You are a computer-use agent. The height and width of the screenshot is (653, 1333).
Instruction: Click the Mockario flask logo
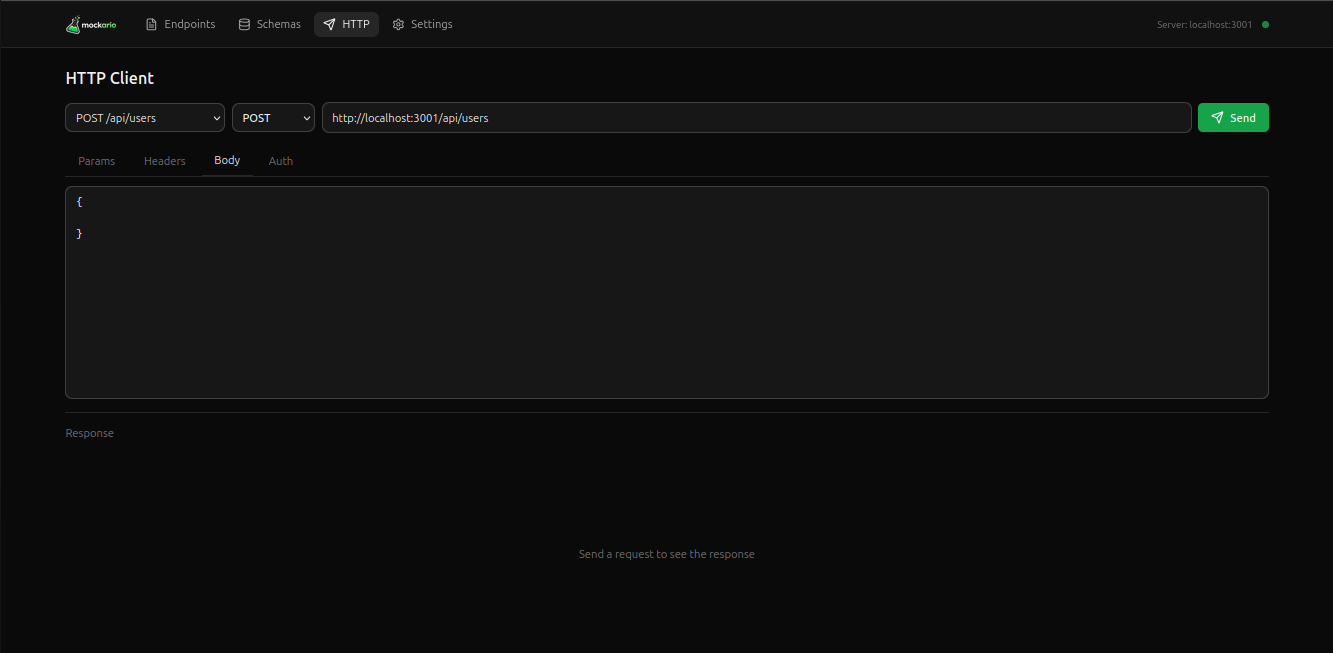[73, 25]
